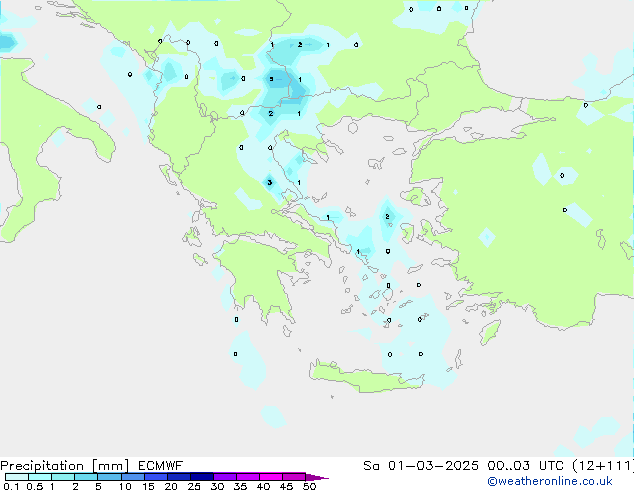The height and width of the screenshot is (490, 634).
Task: Click the 35–40 mm legend color swatch
Action: (x=247, y=477)
